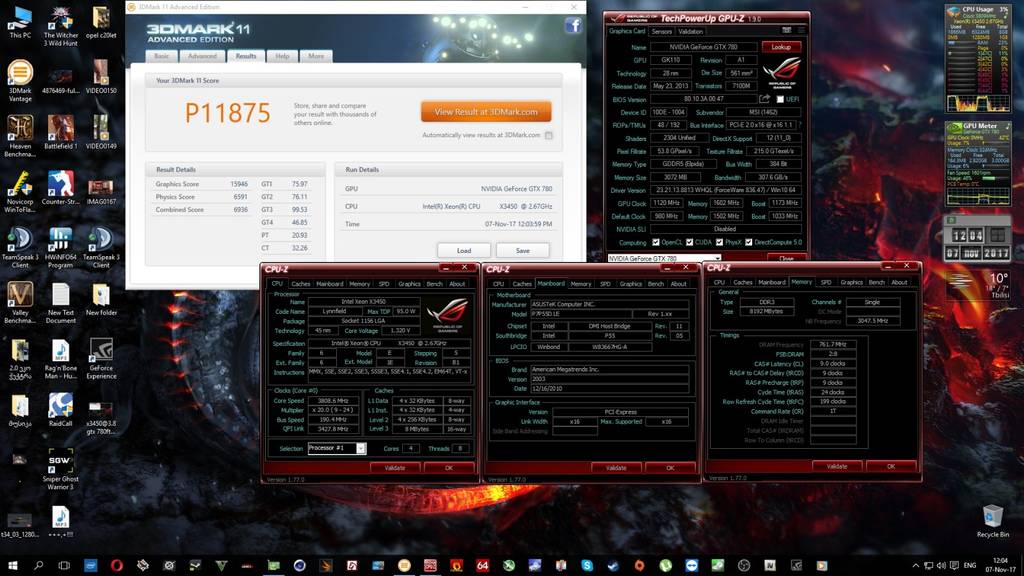This screenshot has height=576, width=1024.
Task: Launch the Valley Benchmark desktop icon
Action: [x=20, y=302]
